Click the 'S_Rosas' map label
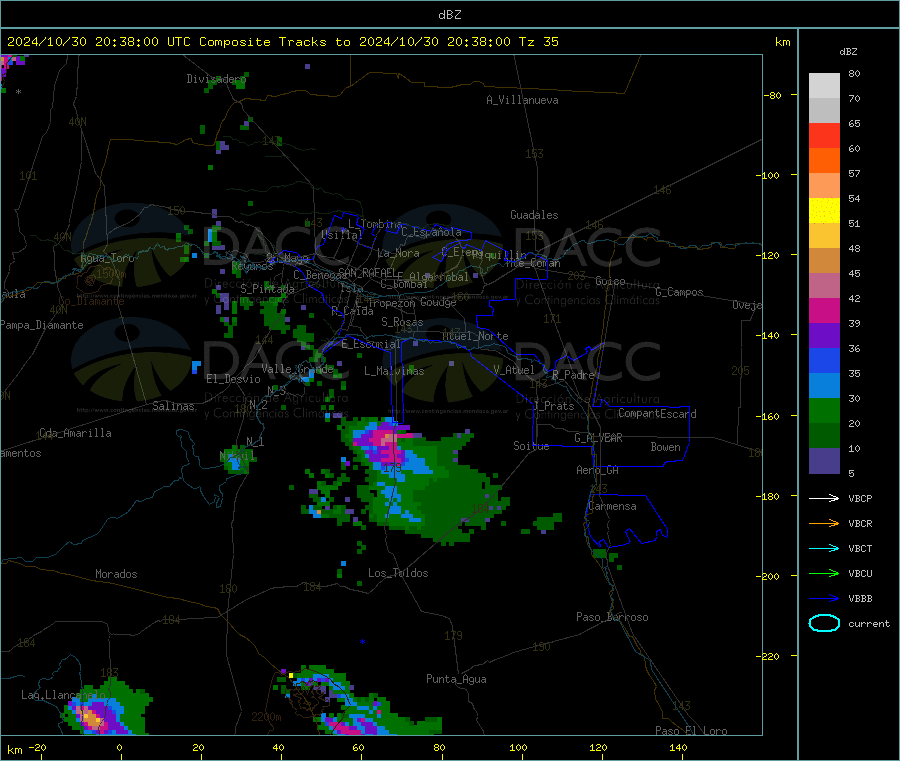This screenshot has height=761, width=900. [x=402, y=322]
